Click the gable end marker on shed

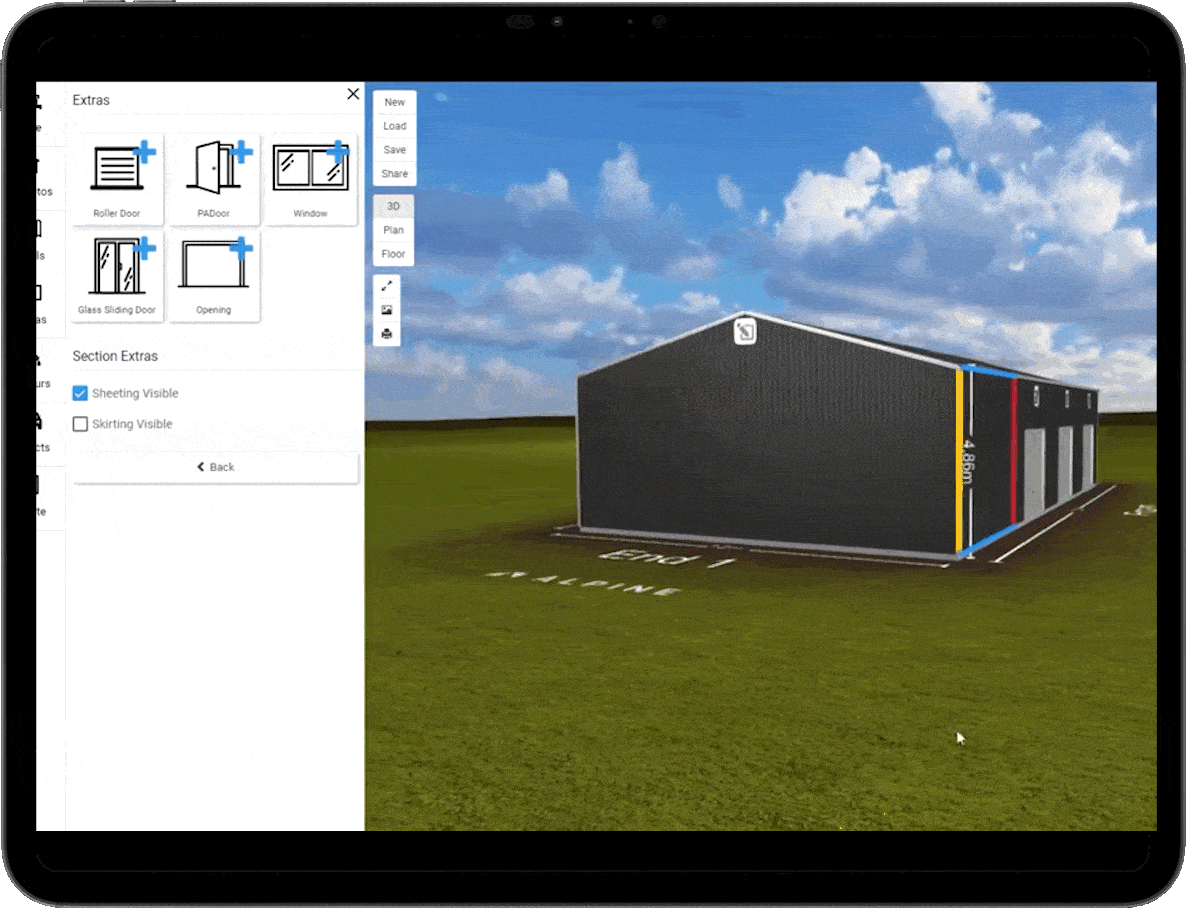pos(745,331)
